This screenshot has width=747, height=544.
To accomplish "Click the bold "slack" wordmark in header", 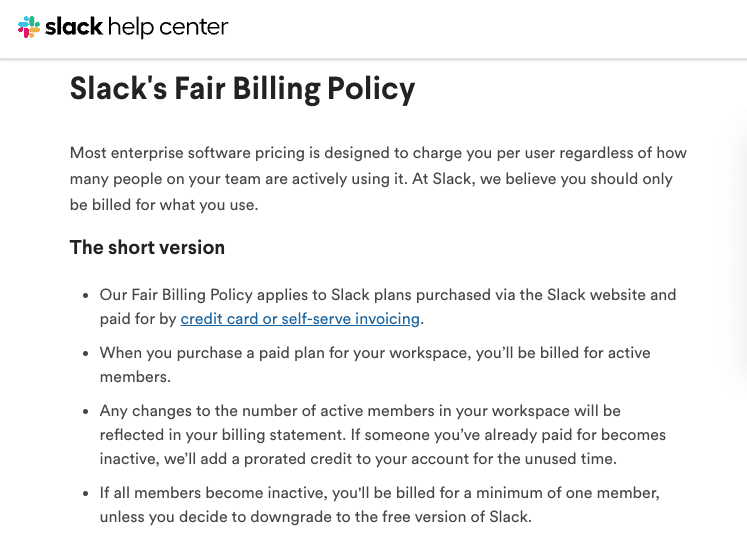I will 73,27.
